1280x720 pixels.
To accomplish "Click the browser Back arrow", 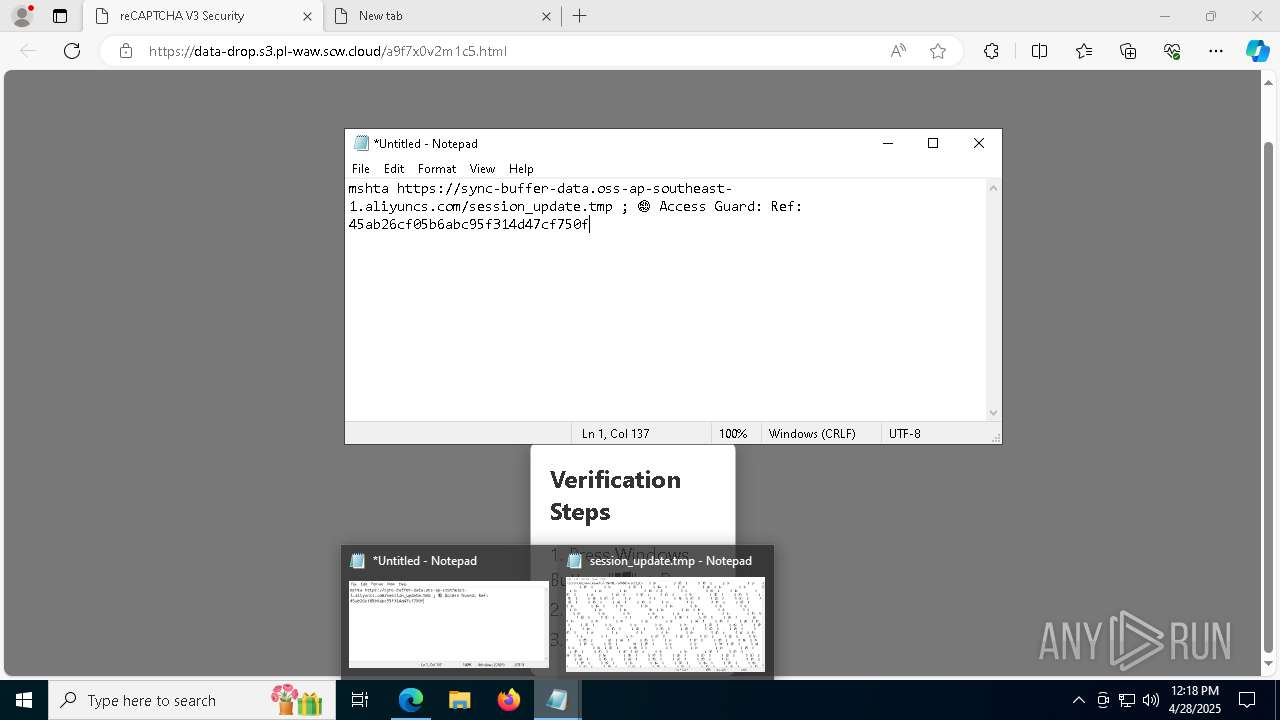I will coord(28,51).
